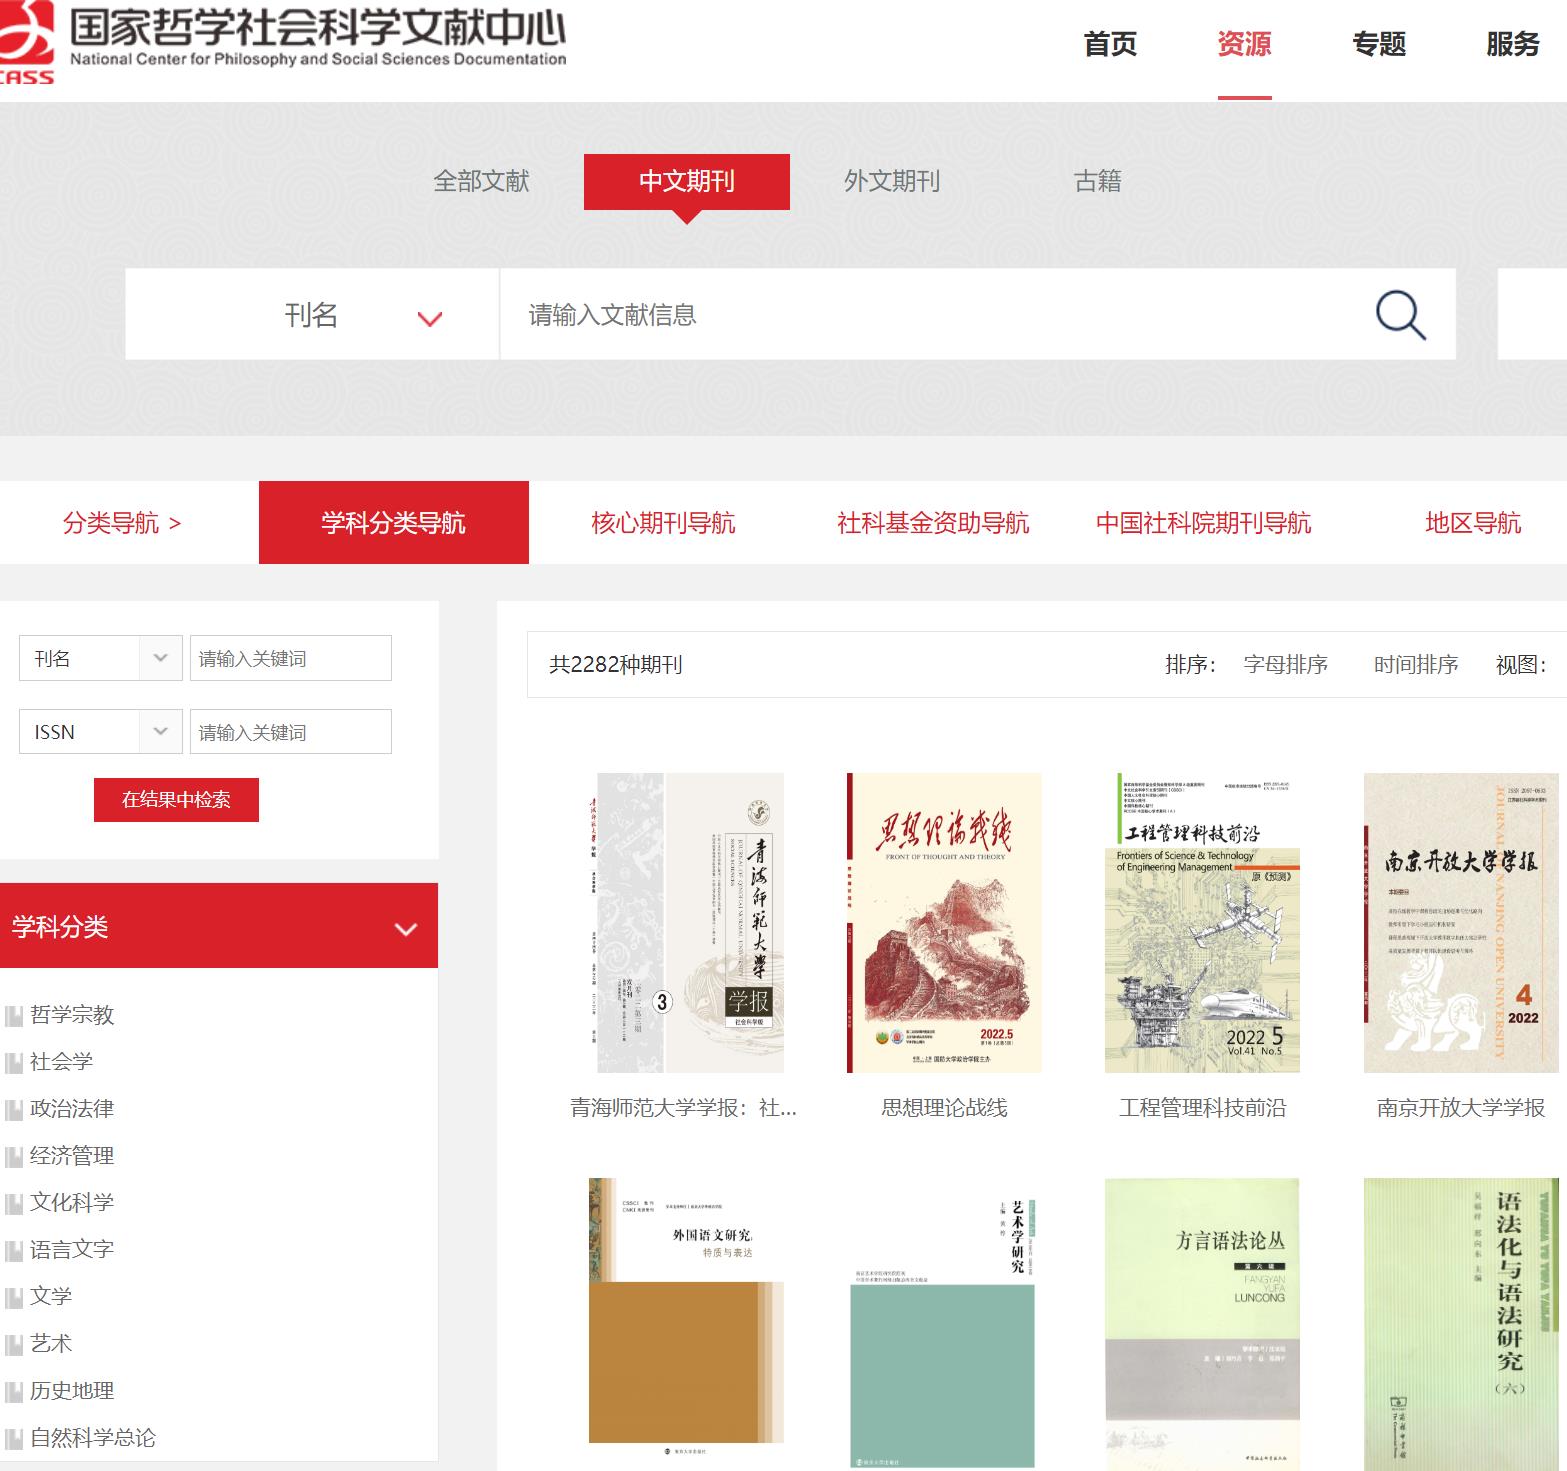The height and width of the screenshot is (1471, 1567).
Task: Click the 社会学 category book icon
Action: tap(14, 1062)
